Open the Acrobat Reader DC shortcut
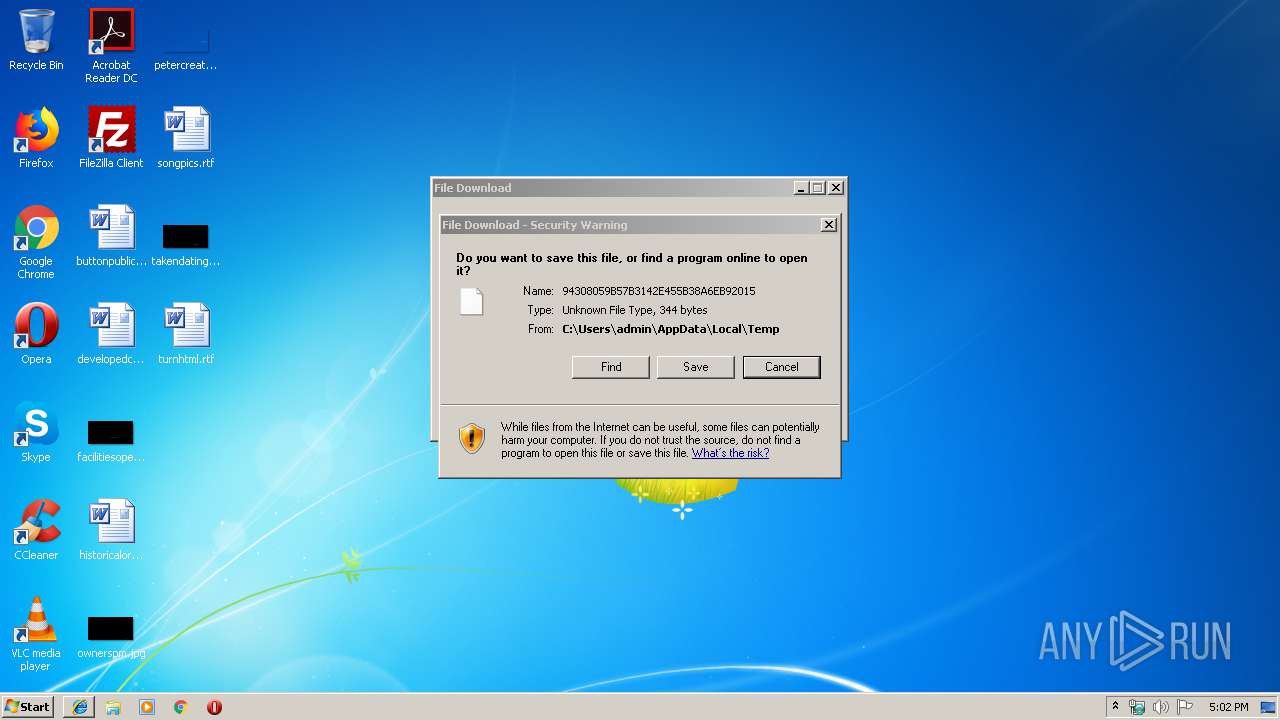 111,45
